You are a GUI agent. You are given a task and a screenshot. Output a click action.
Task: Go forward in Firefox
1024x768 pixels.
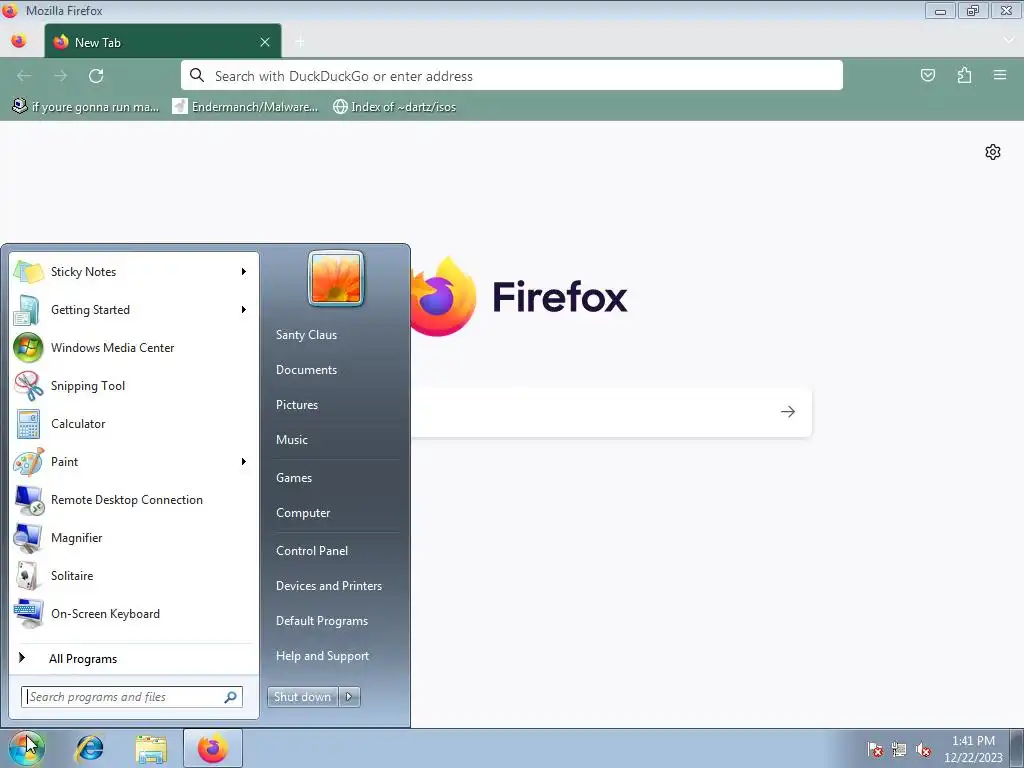60,76
